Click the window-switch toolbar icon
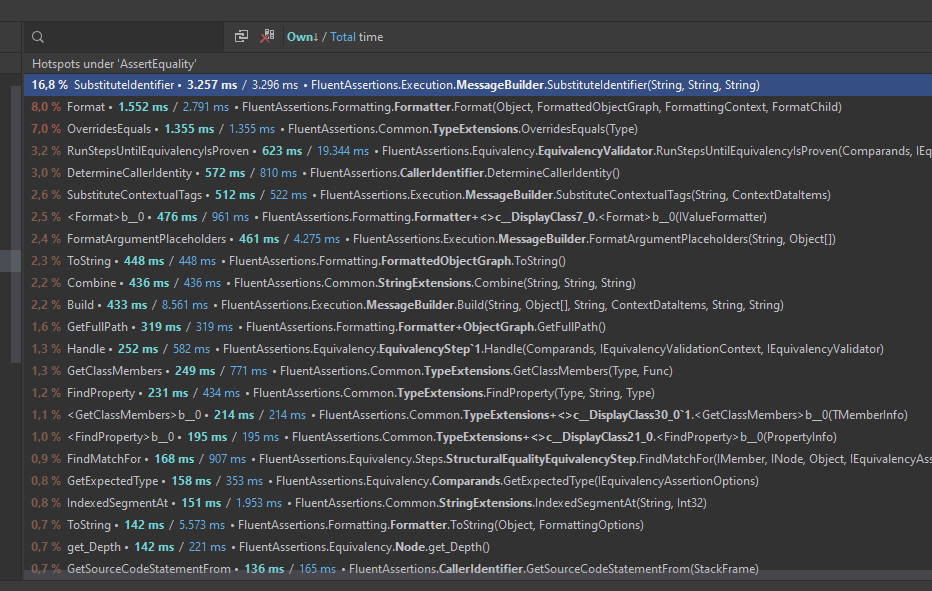The width and height of the screenshot is (932, 591). (241, 36)
